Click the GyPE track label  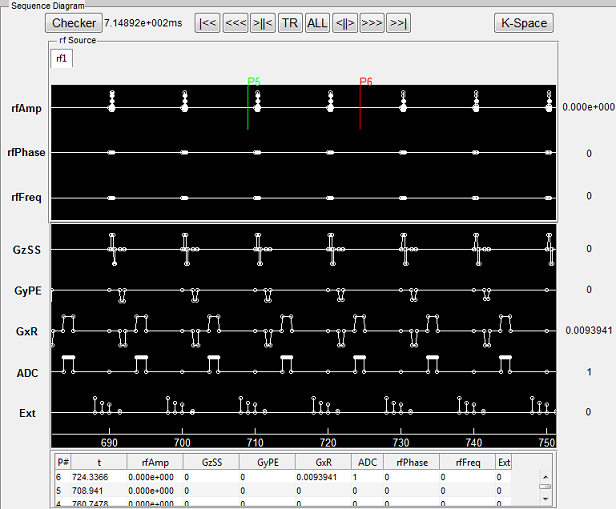(28, 291)
